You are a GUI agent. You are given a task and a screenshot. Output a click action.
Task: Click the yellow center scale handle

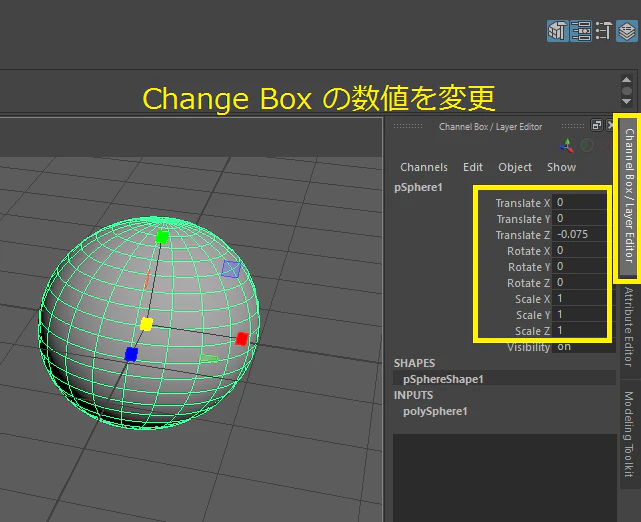146,325
